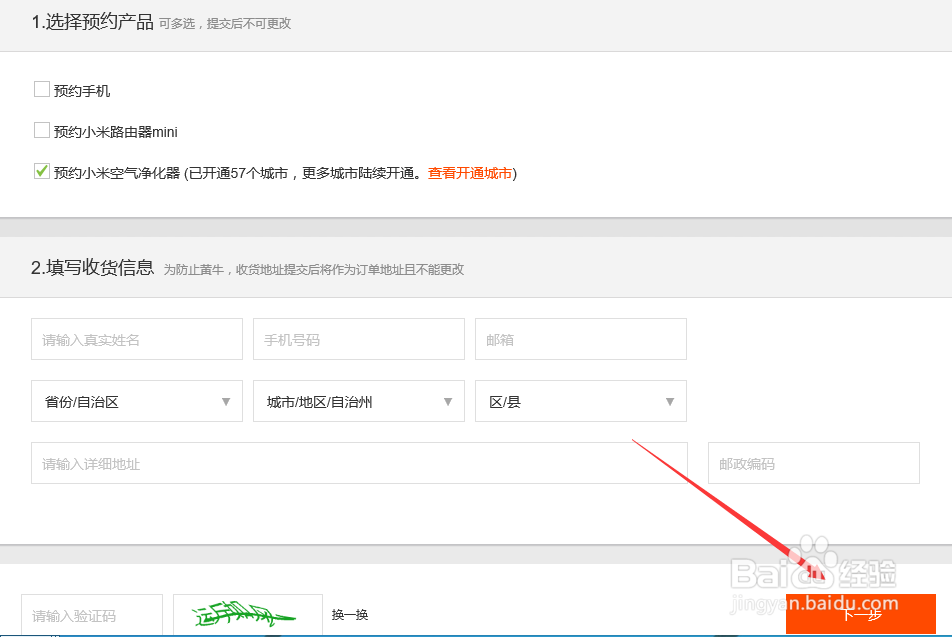This screenshot has width=952, height=637.
Task: Click the 请输入详细地址 address field
Action: [359, 463]
